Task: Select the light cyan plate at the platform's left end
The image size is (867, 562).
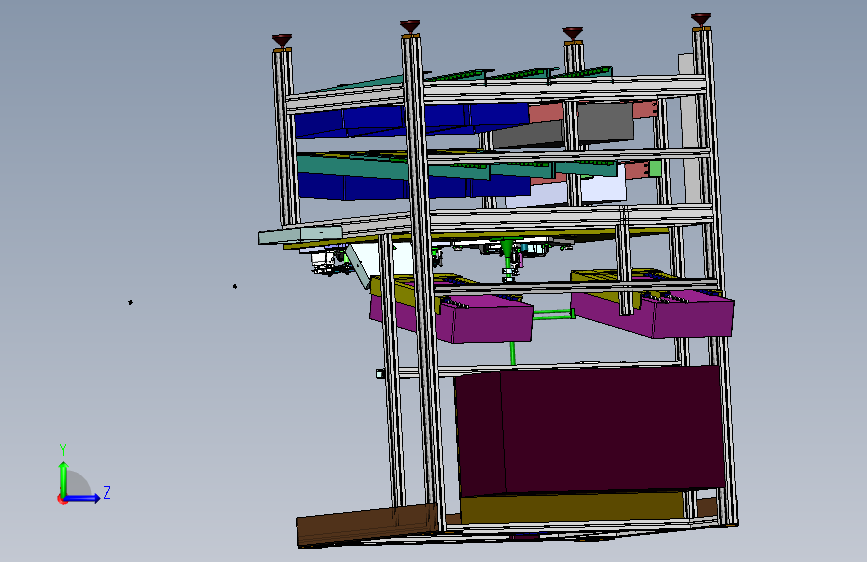Action: (x=301, y=235)
